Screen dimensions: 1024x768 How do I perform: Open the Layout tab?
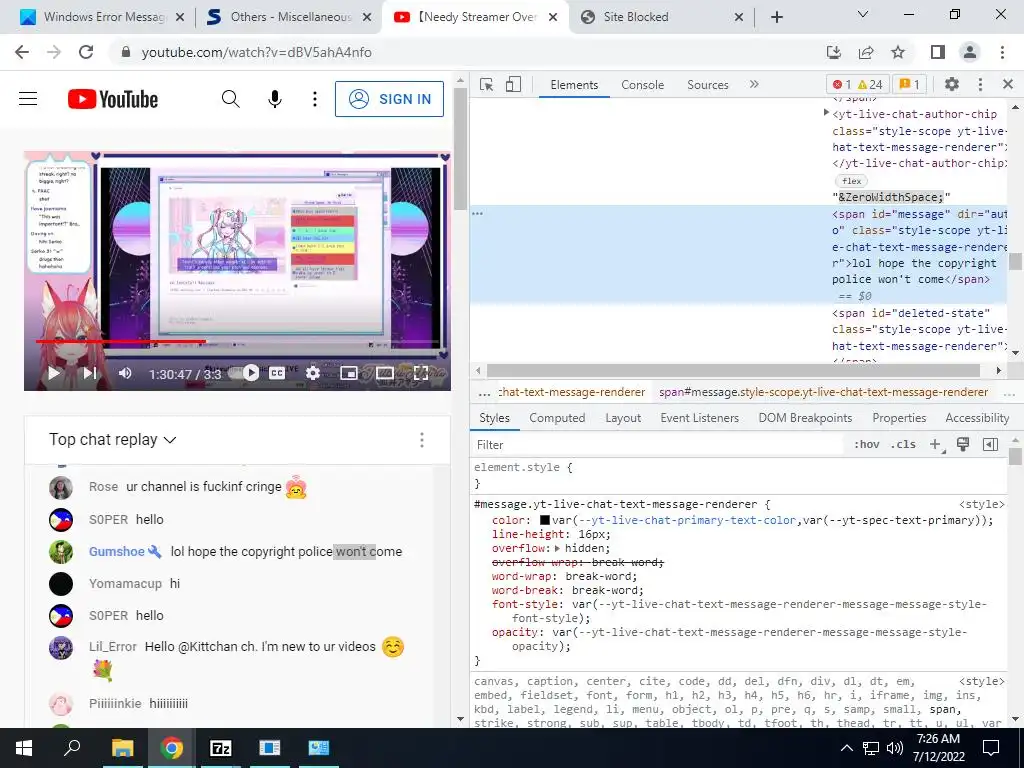(623, 418)
